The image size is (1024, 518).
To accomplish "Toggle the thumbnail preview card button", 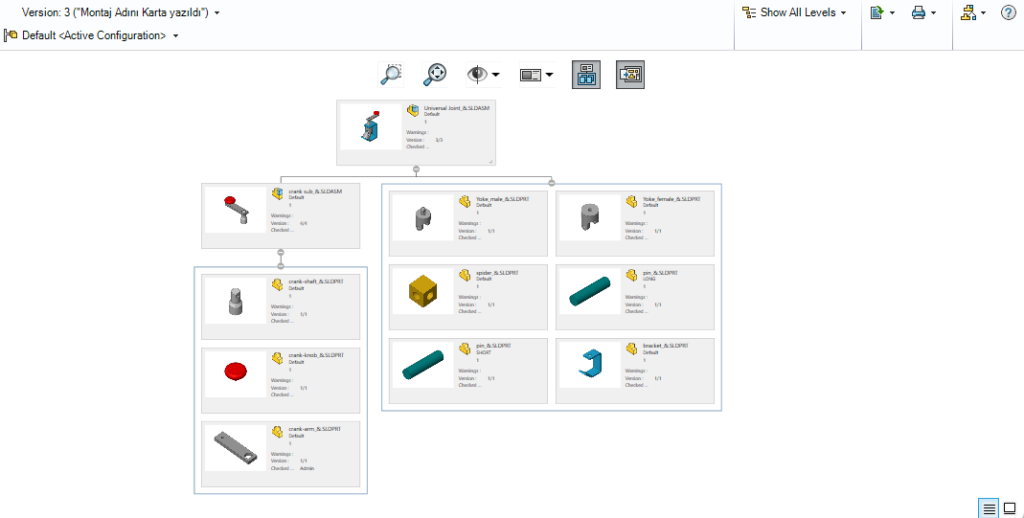I will [x=630, y=74].
